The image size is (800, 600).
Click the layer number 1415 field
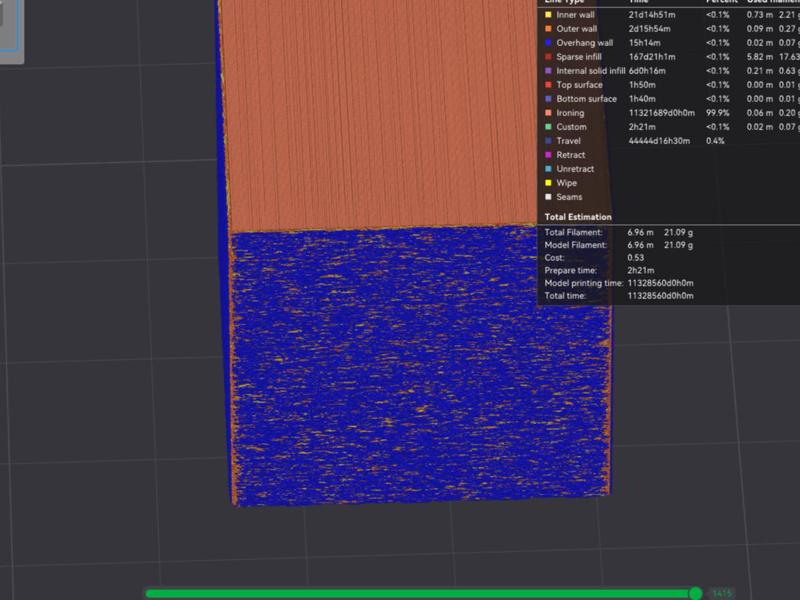(722, 593)
